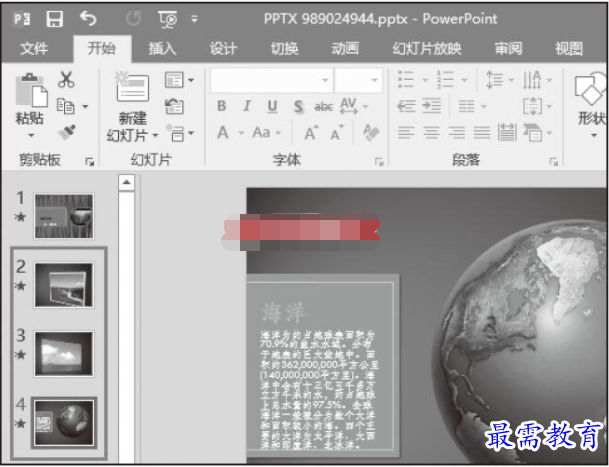The height and width of the screenshot is (467, 609).
Task: Click the Text Direction icon
Action: [532, 80]
